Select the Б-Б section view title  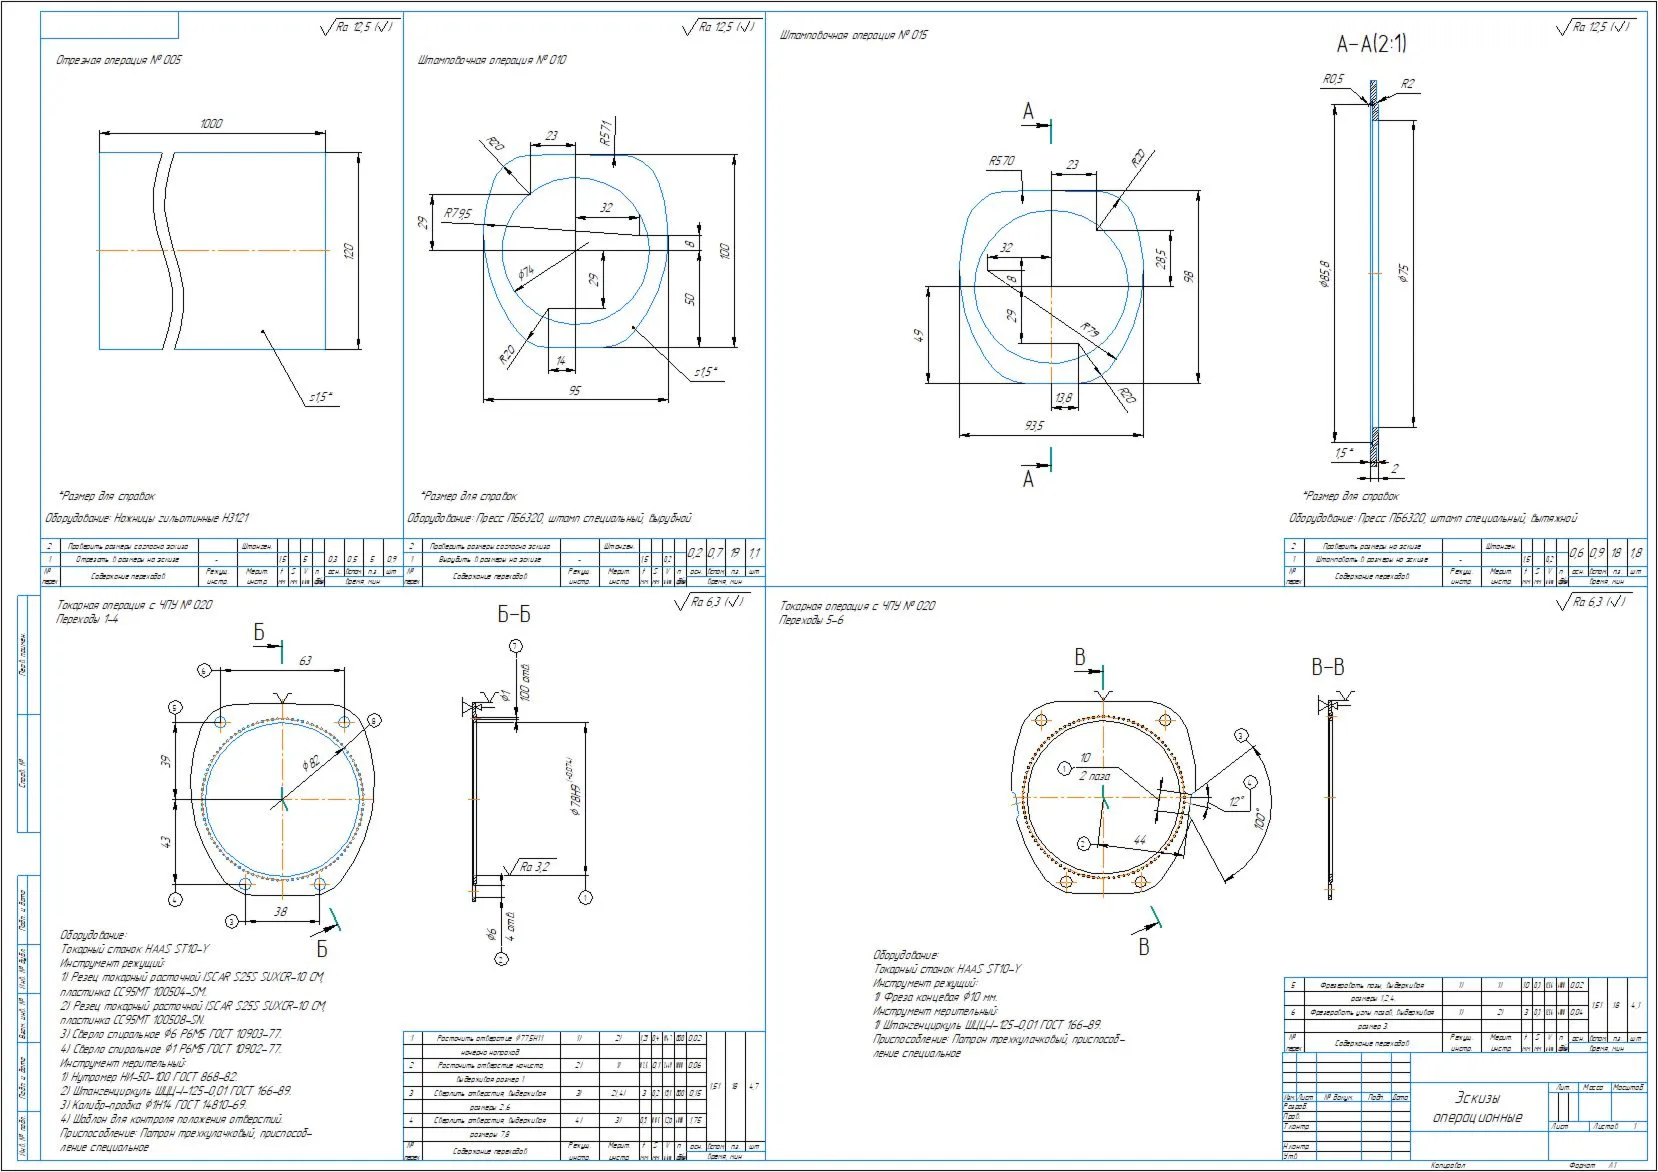514,614
